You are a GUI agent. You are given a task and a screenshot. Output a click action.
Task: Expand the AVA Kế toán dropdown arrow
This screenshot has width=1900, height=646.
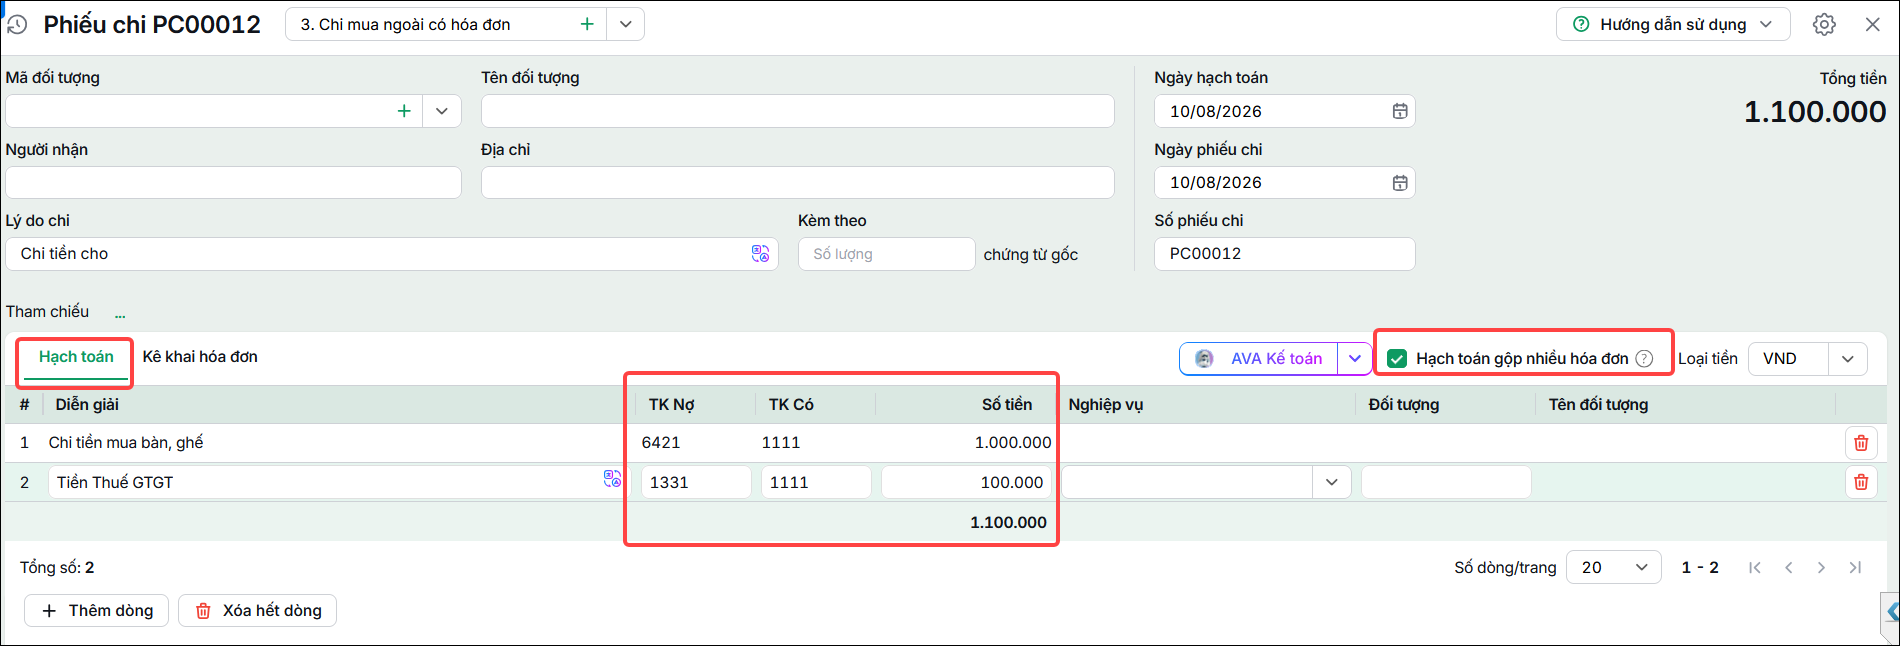point(1355,358)
